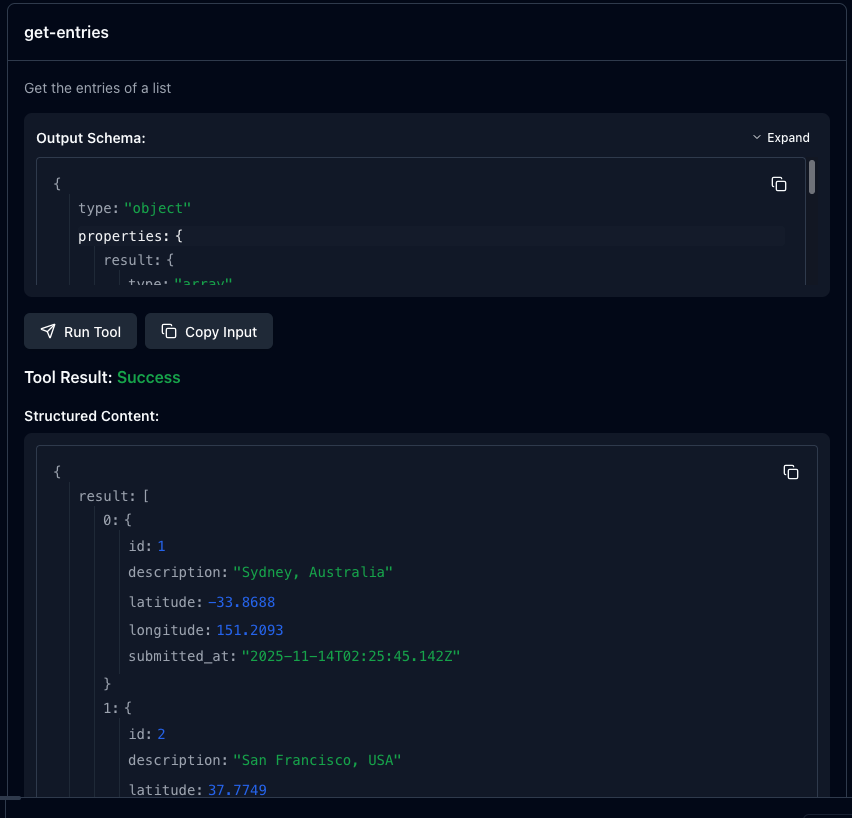The image size is (852, 818).
Task: Copy the Structured Content via its copy icon
Action: pyautogui.click(x=791, y=471)
